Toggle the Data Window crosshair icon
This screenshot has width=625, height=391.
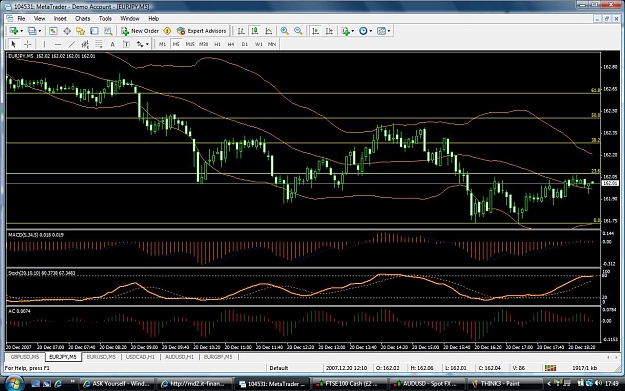67,31
